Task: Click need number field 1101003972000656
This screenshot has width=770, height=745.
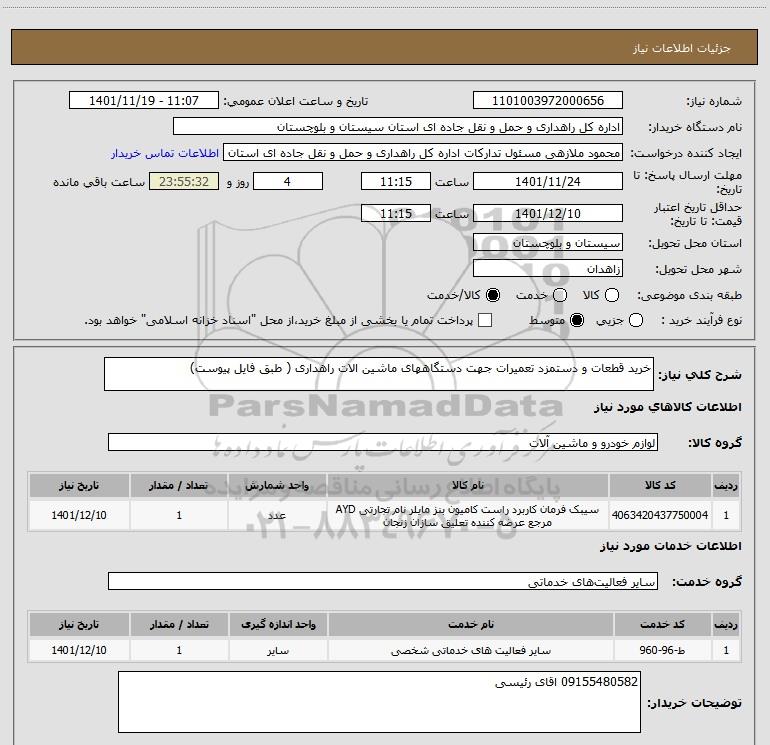Action: click(x=548, y=101)
